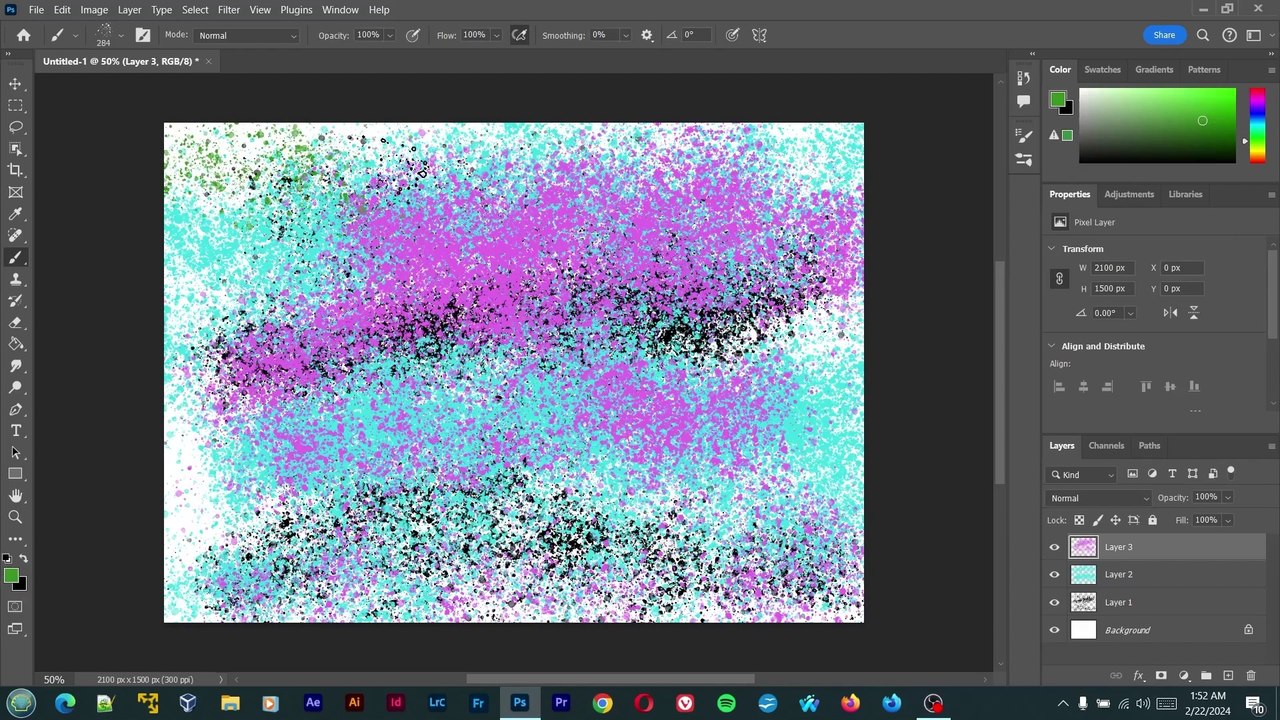Switch to the Swatches tab

(1102, 70)
